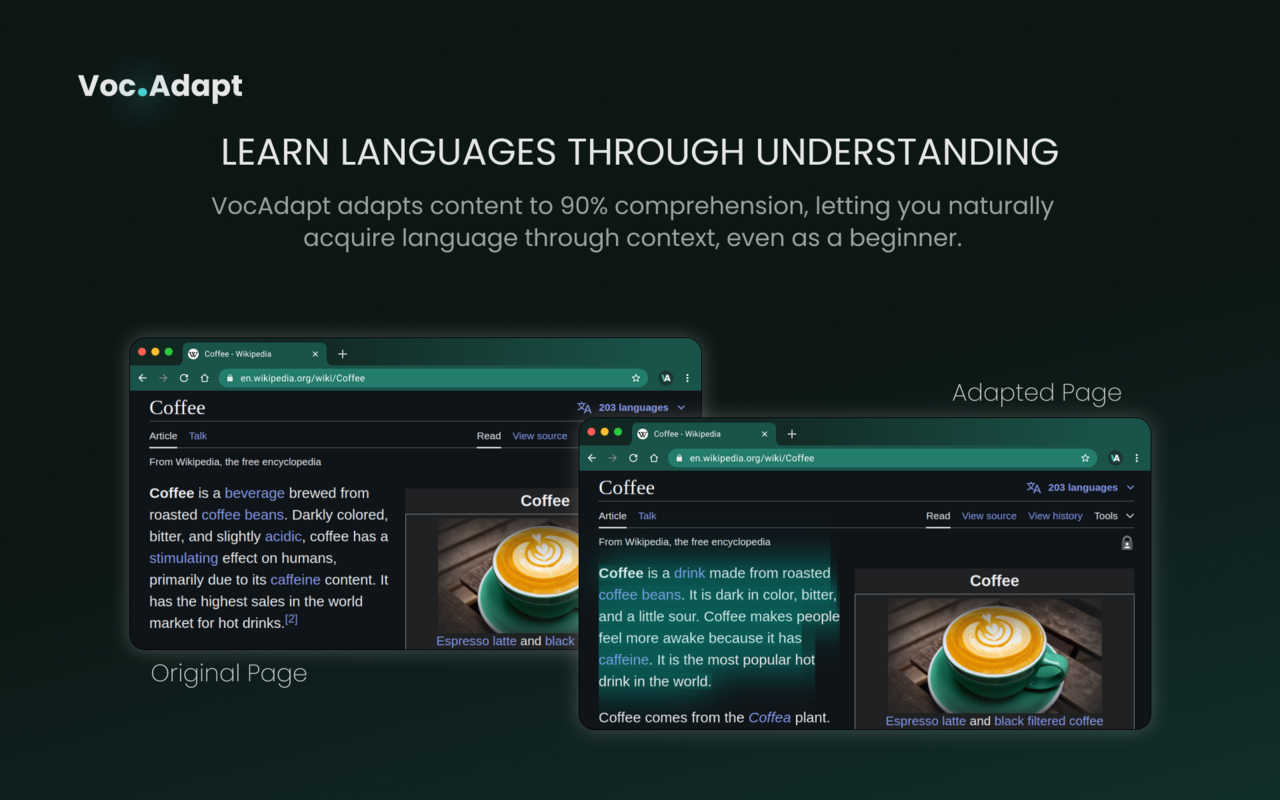Click the back arrow on the original page
Screen dimensions: 1280x800
tap(142, 378)
